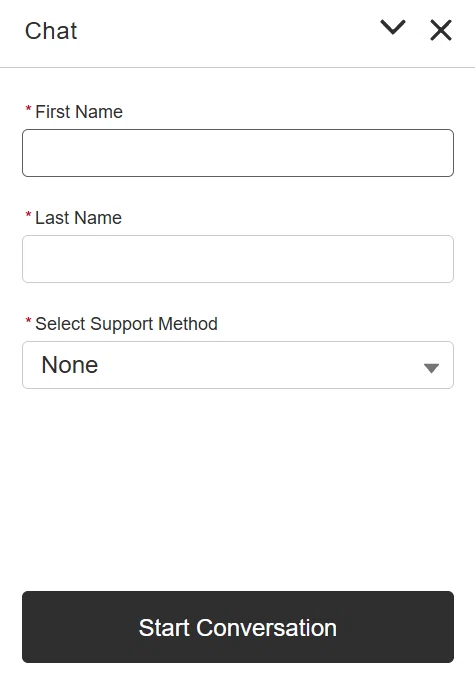The image size is (475, 684).
Task: Start the conversation with the dark button
Action: click(x=238, y=627)
